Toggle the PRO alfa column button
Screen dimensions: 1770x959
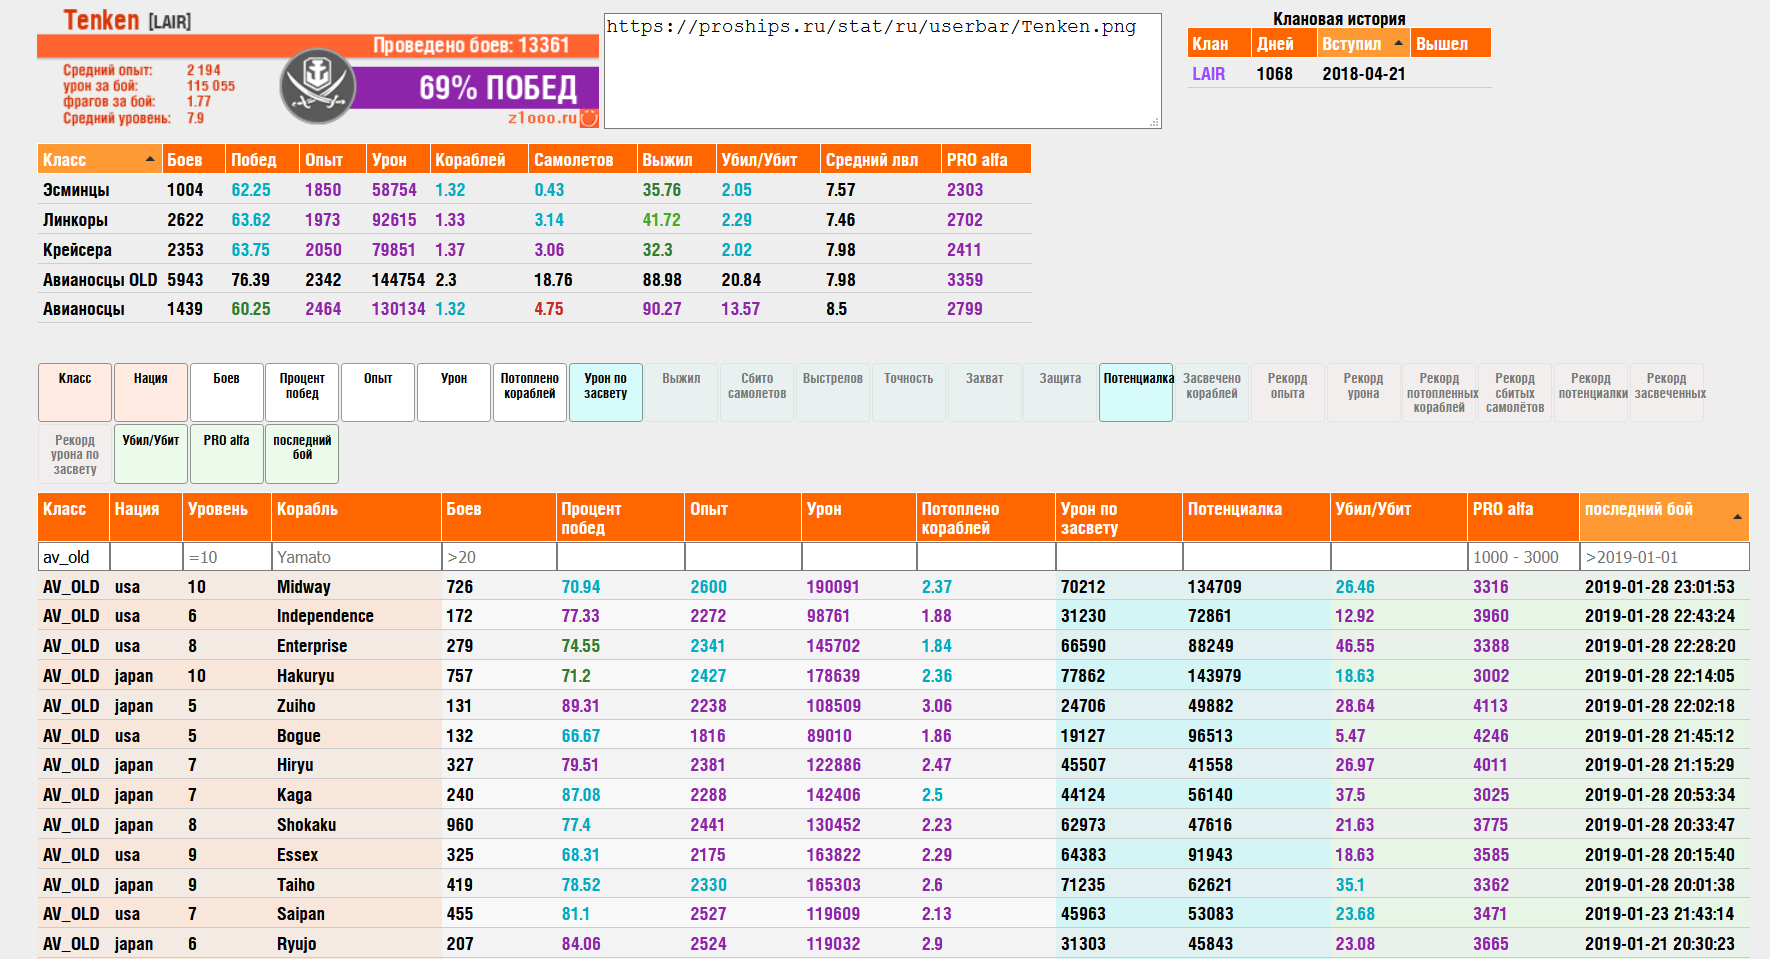pos(226,454)
